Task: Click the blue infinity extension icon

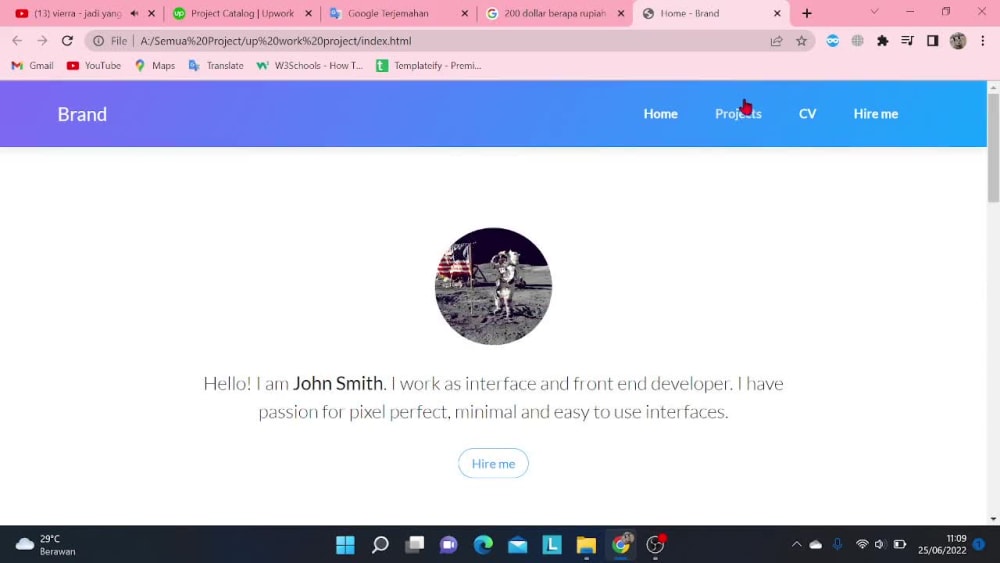Action: (832, 41)
